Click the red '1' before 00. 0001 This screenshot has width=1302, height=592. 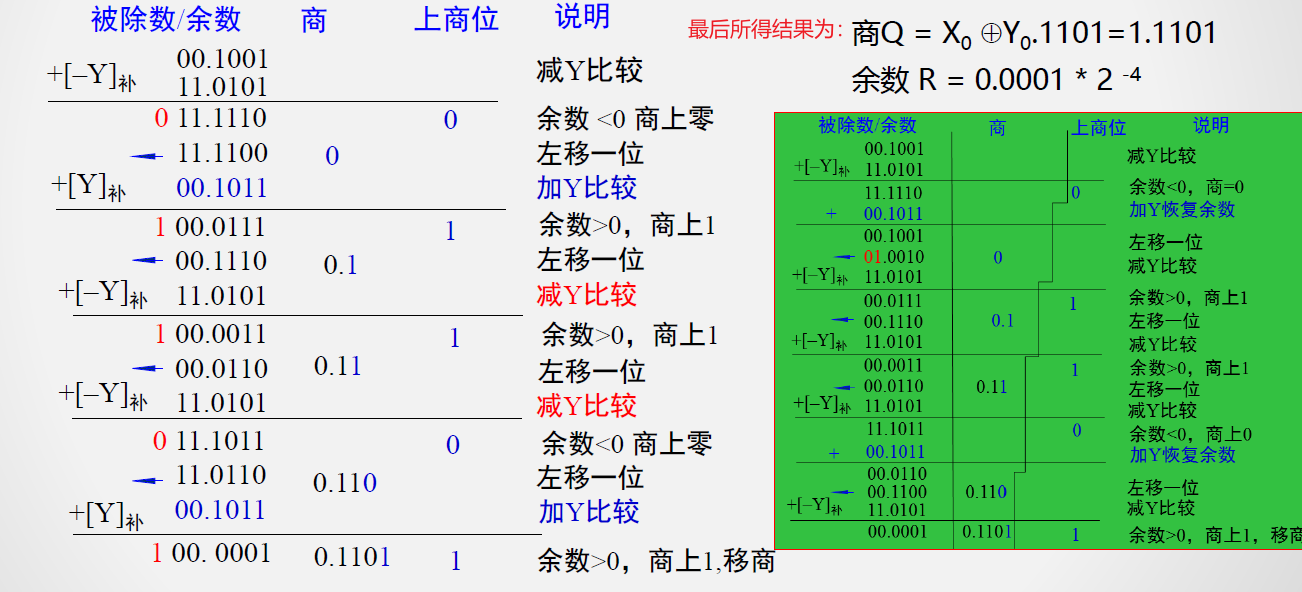(157, 552)
